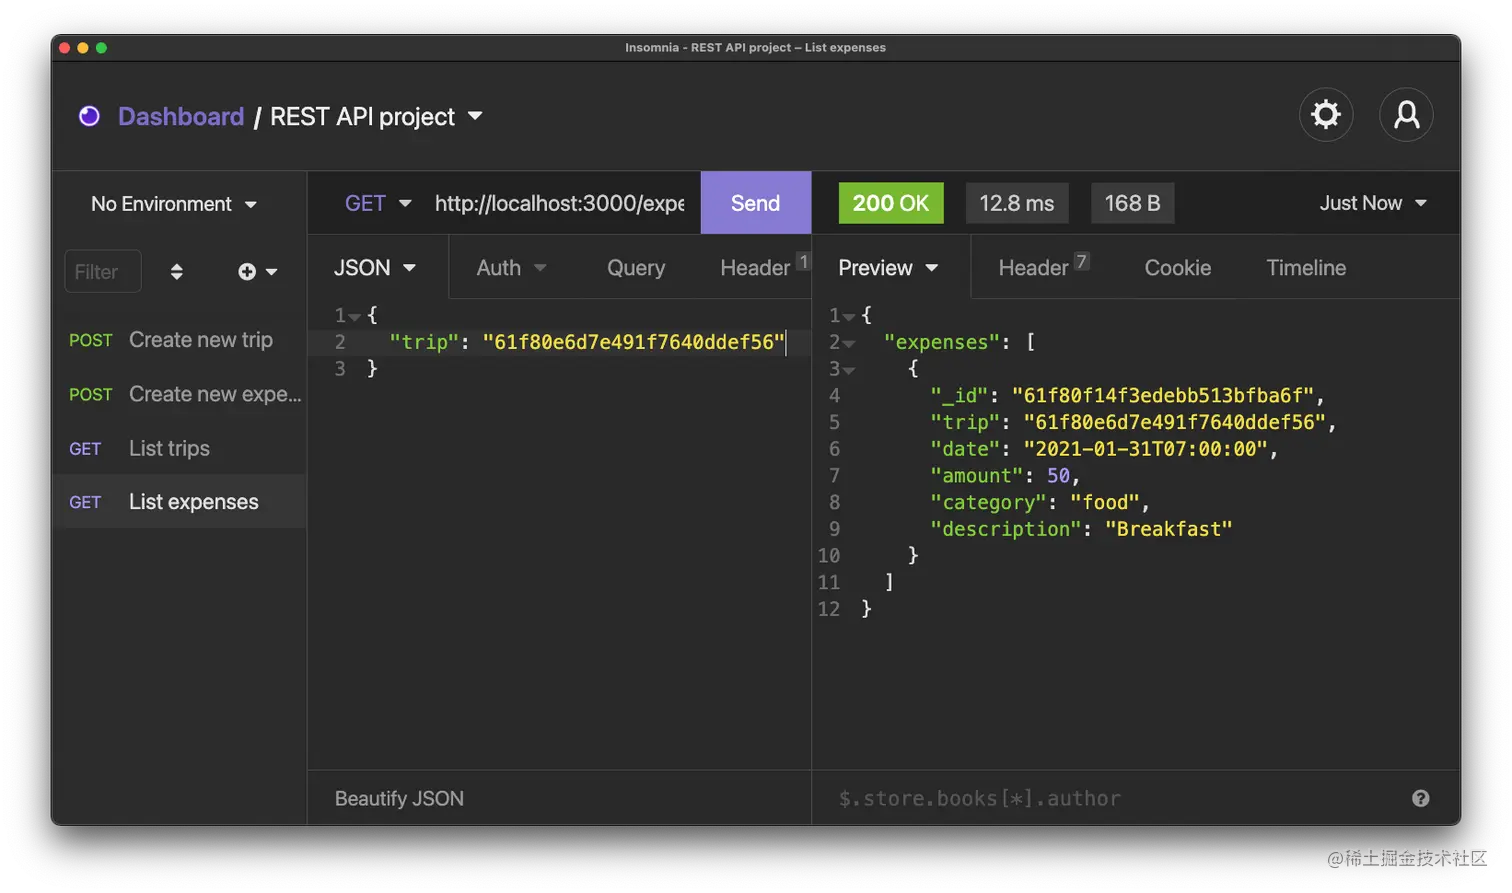Image resolution: width=1512 pixels, height=893 pixels.
Task: Maximize the Insomnia window
Action: click(x=101, y=48)
